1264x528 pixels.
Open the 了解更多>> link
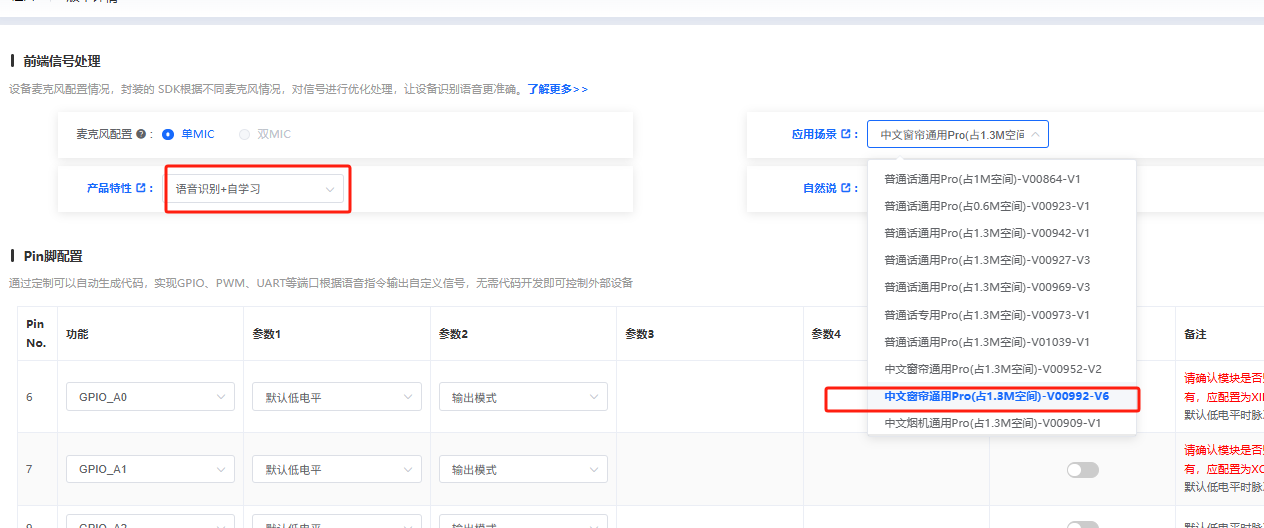click(x=558, y=89)
